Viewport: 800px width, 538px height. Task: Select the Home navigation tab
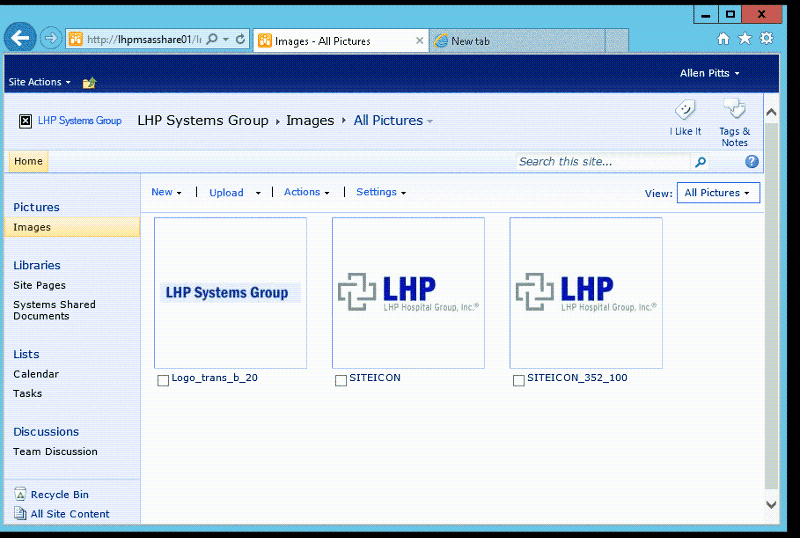(x=28, y=161)
